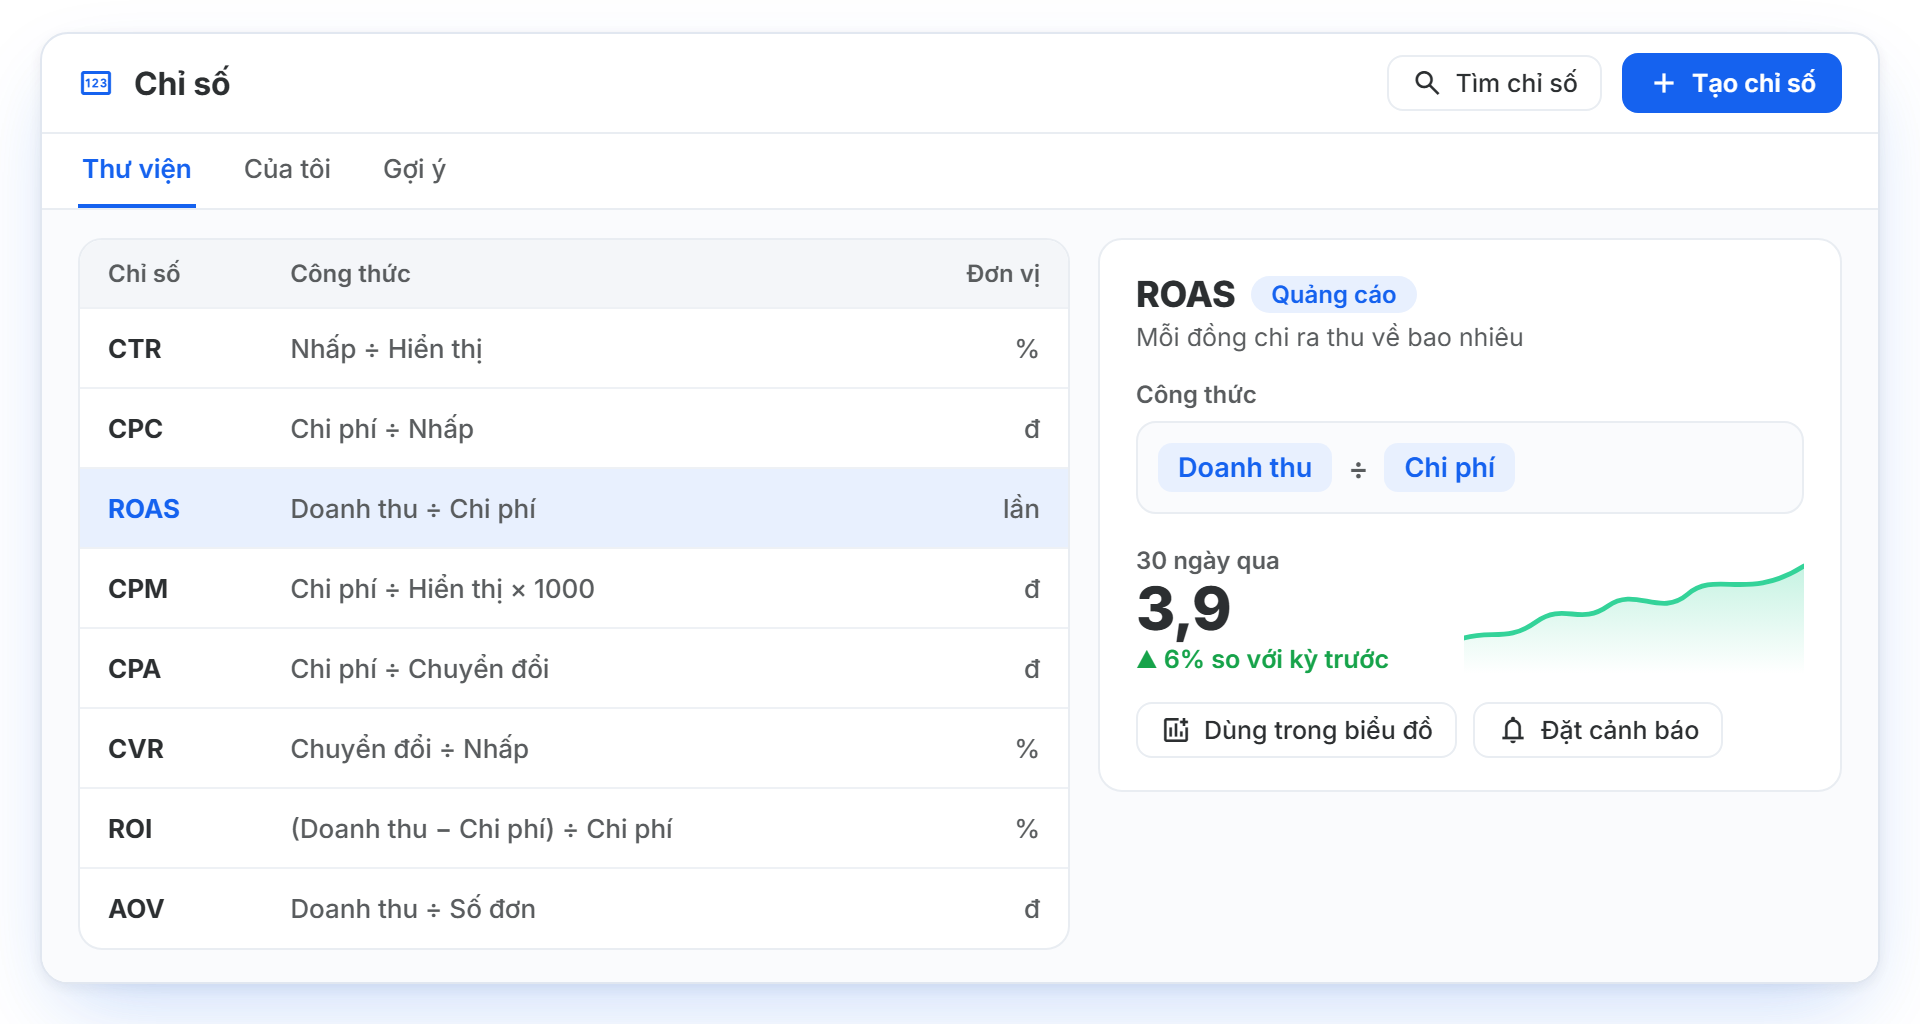Select the AOV metric row
1920x1024 pixels.
[574, 908]
